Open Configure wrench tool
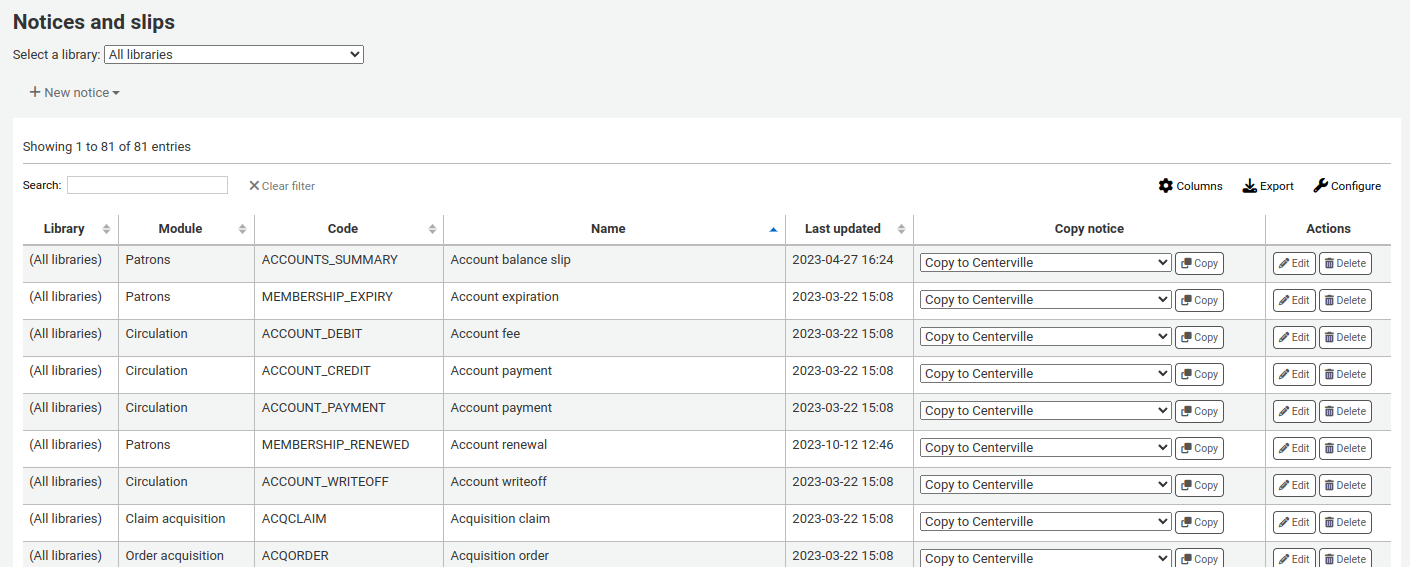Image resolution: width=1410 pixels, height=567 pixels. tap(1321, 186)
